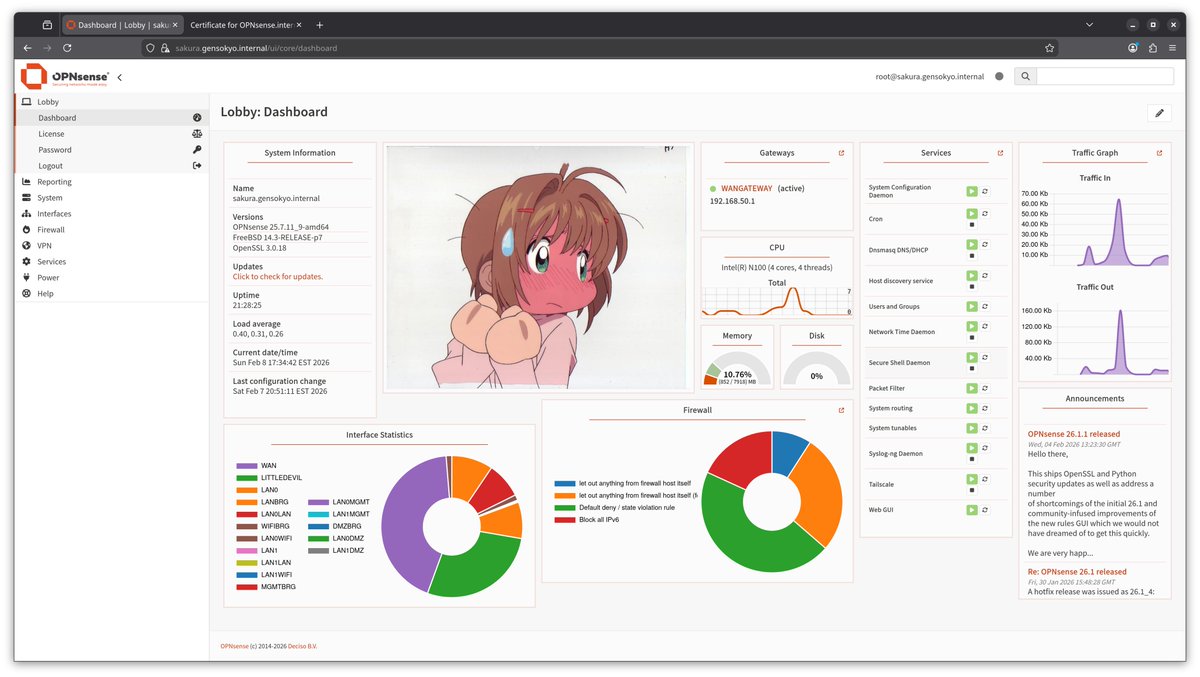Follow the Deciso B.V. footer link
Image resolution: width=1200 pixels, height=677 pixels.
(302, 647)
